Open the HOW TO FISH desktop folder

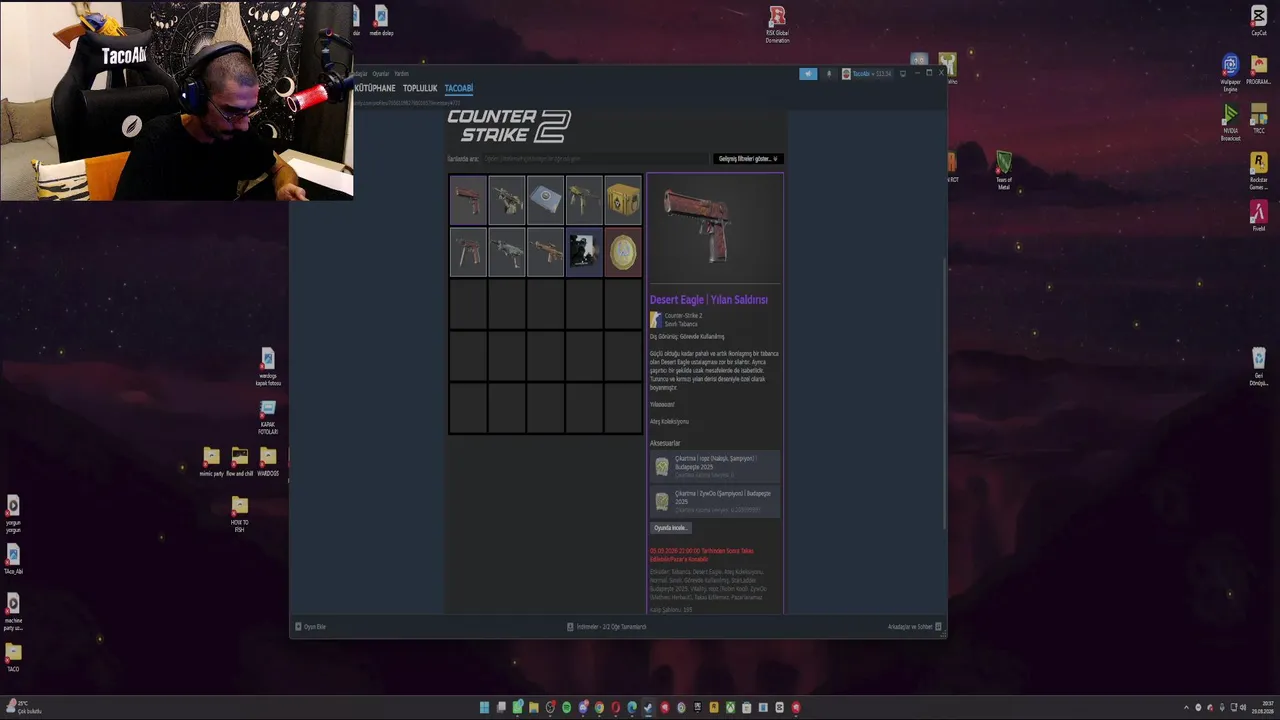[240, 515]
